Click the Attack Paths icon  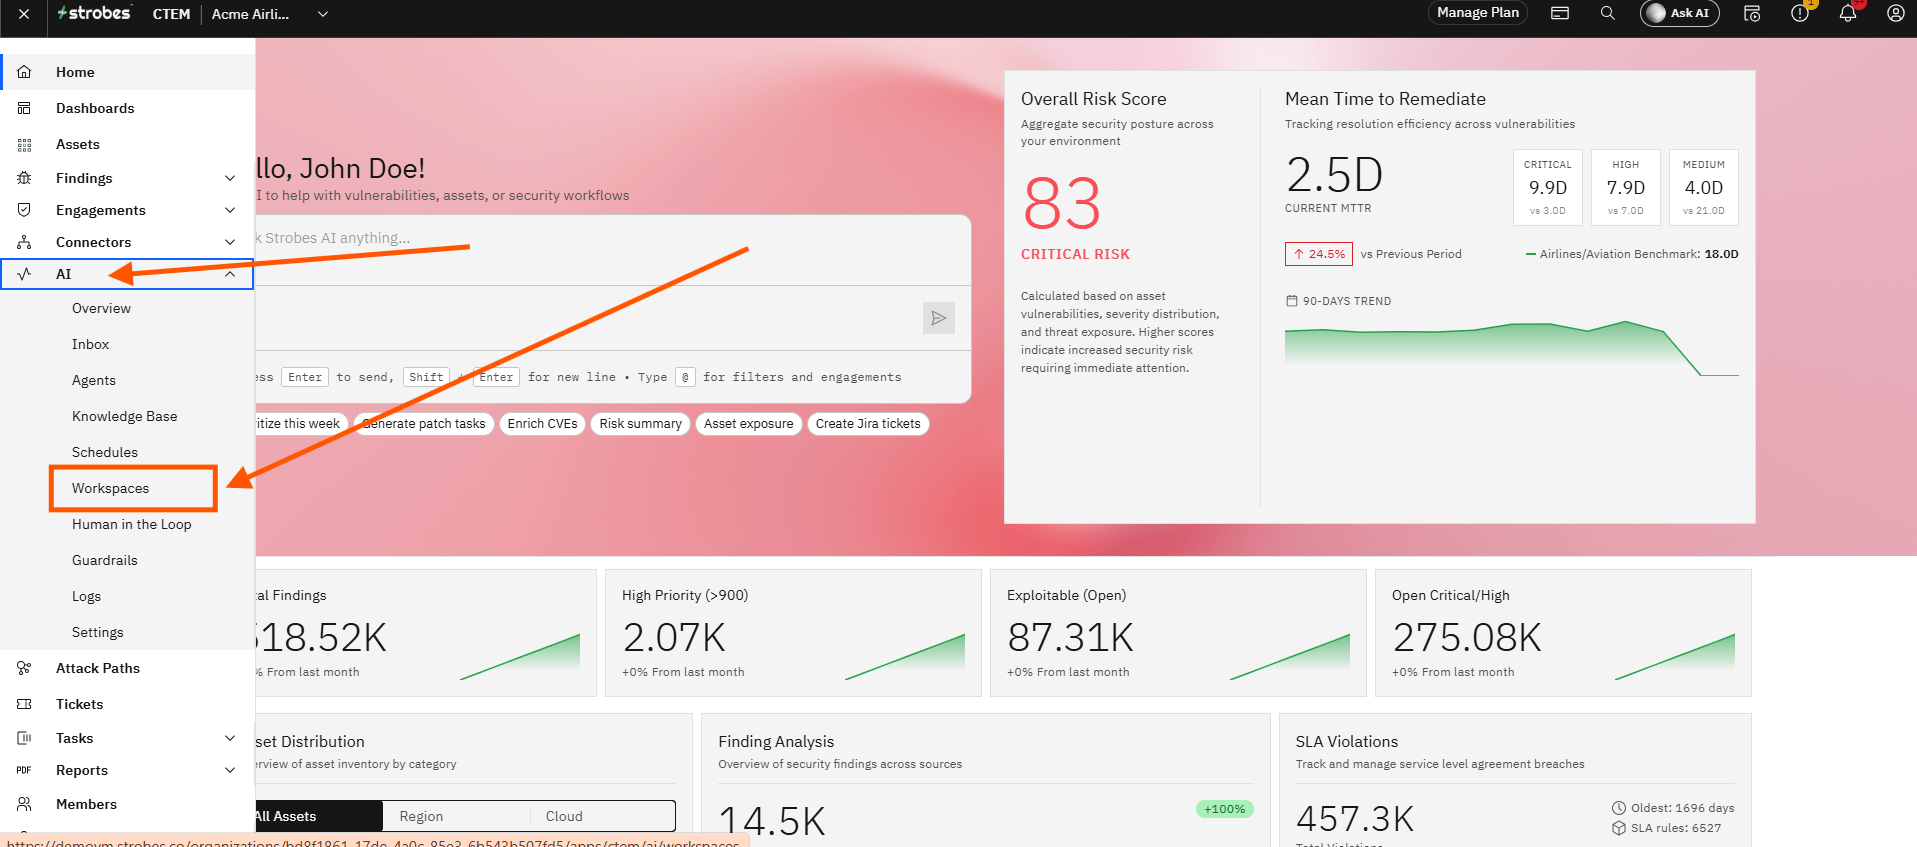pyautogui.click(x=24, y=668)
